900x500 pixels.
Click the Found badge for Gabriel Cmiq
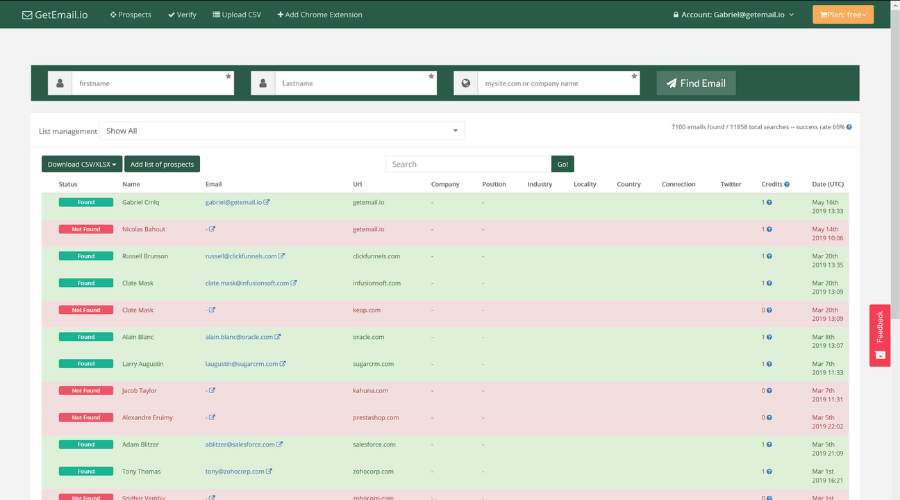tap(86, 202)
